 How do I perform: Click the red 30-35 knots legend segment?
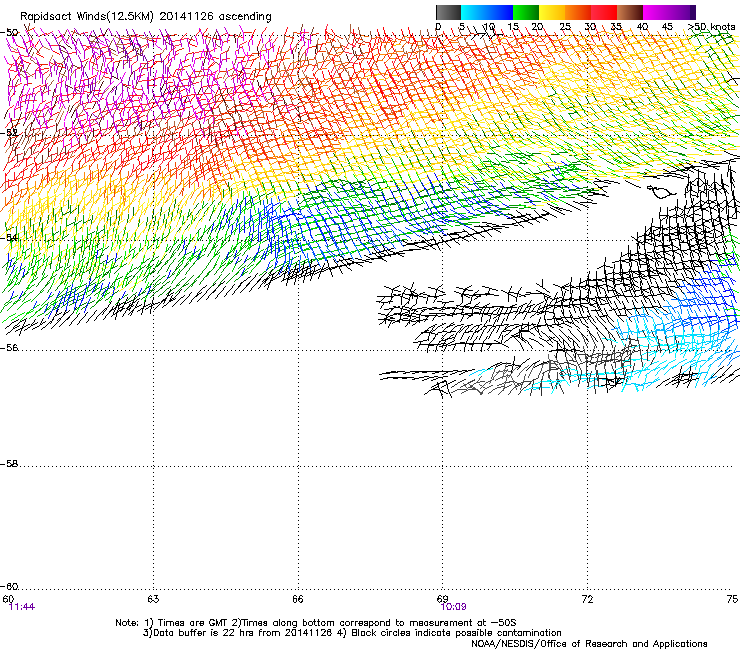click(x=604, y=12)
